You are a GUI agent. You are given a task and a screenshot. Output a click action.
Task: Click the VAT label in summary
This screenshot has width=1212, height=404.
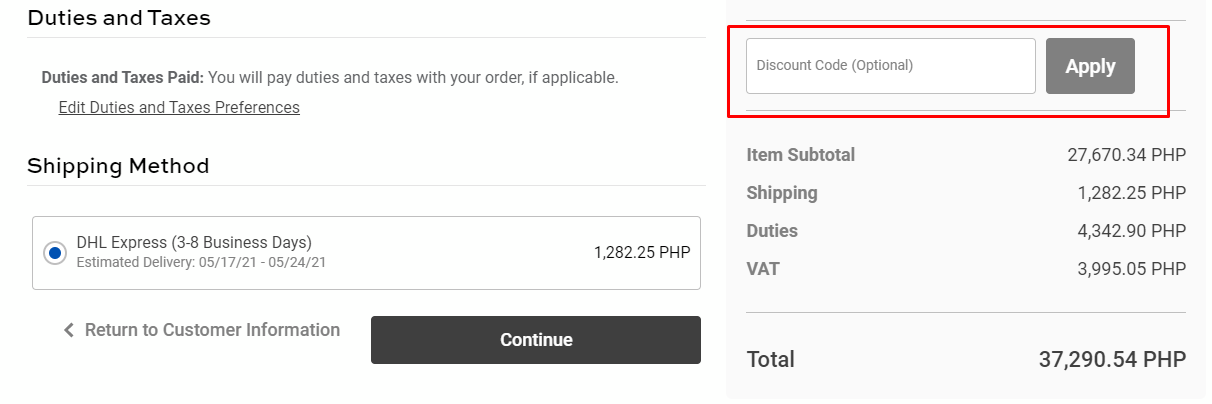762,269
